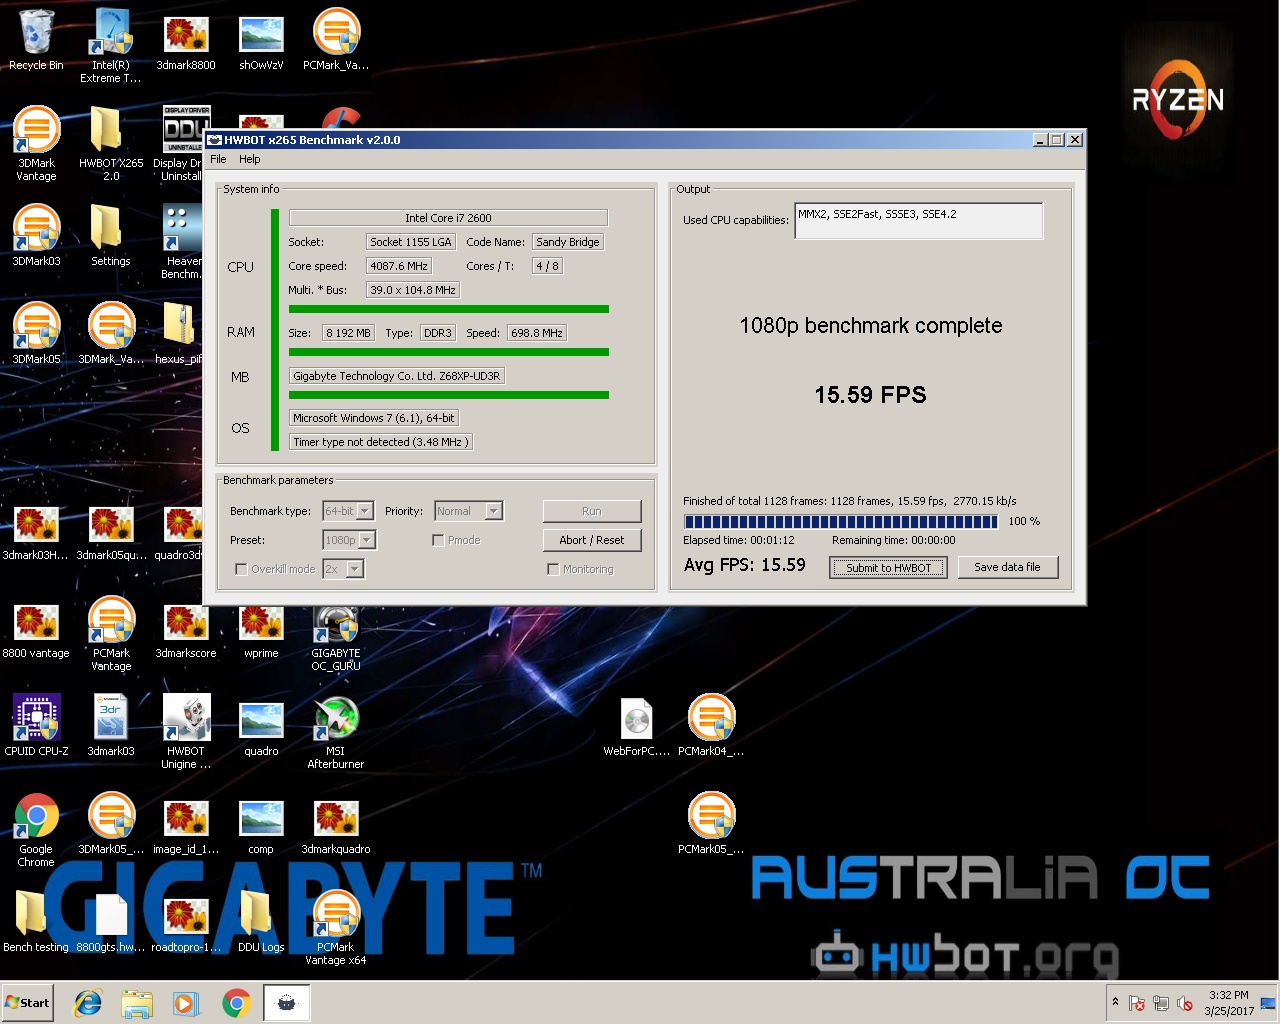Open the HWBOT X265 2.0 folder
This screenshot has width=1280, height=1024.
(111, 144)
